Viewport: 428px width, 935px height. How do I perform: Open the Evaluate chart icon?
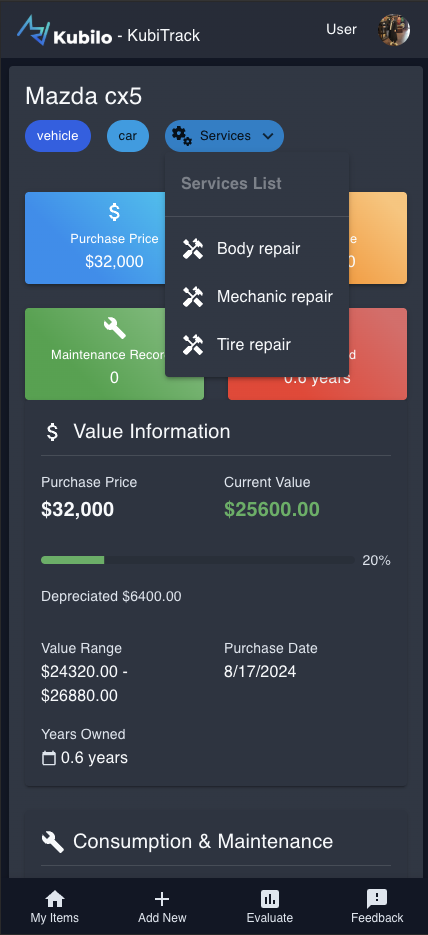[269, 899]
